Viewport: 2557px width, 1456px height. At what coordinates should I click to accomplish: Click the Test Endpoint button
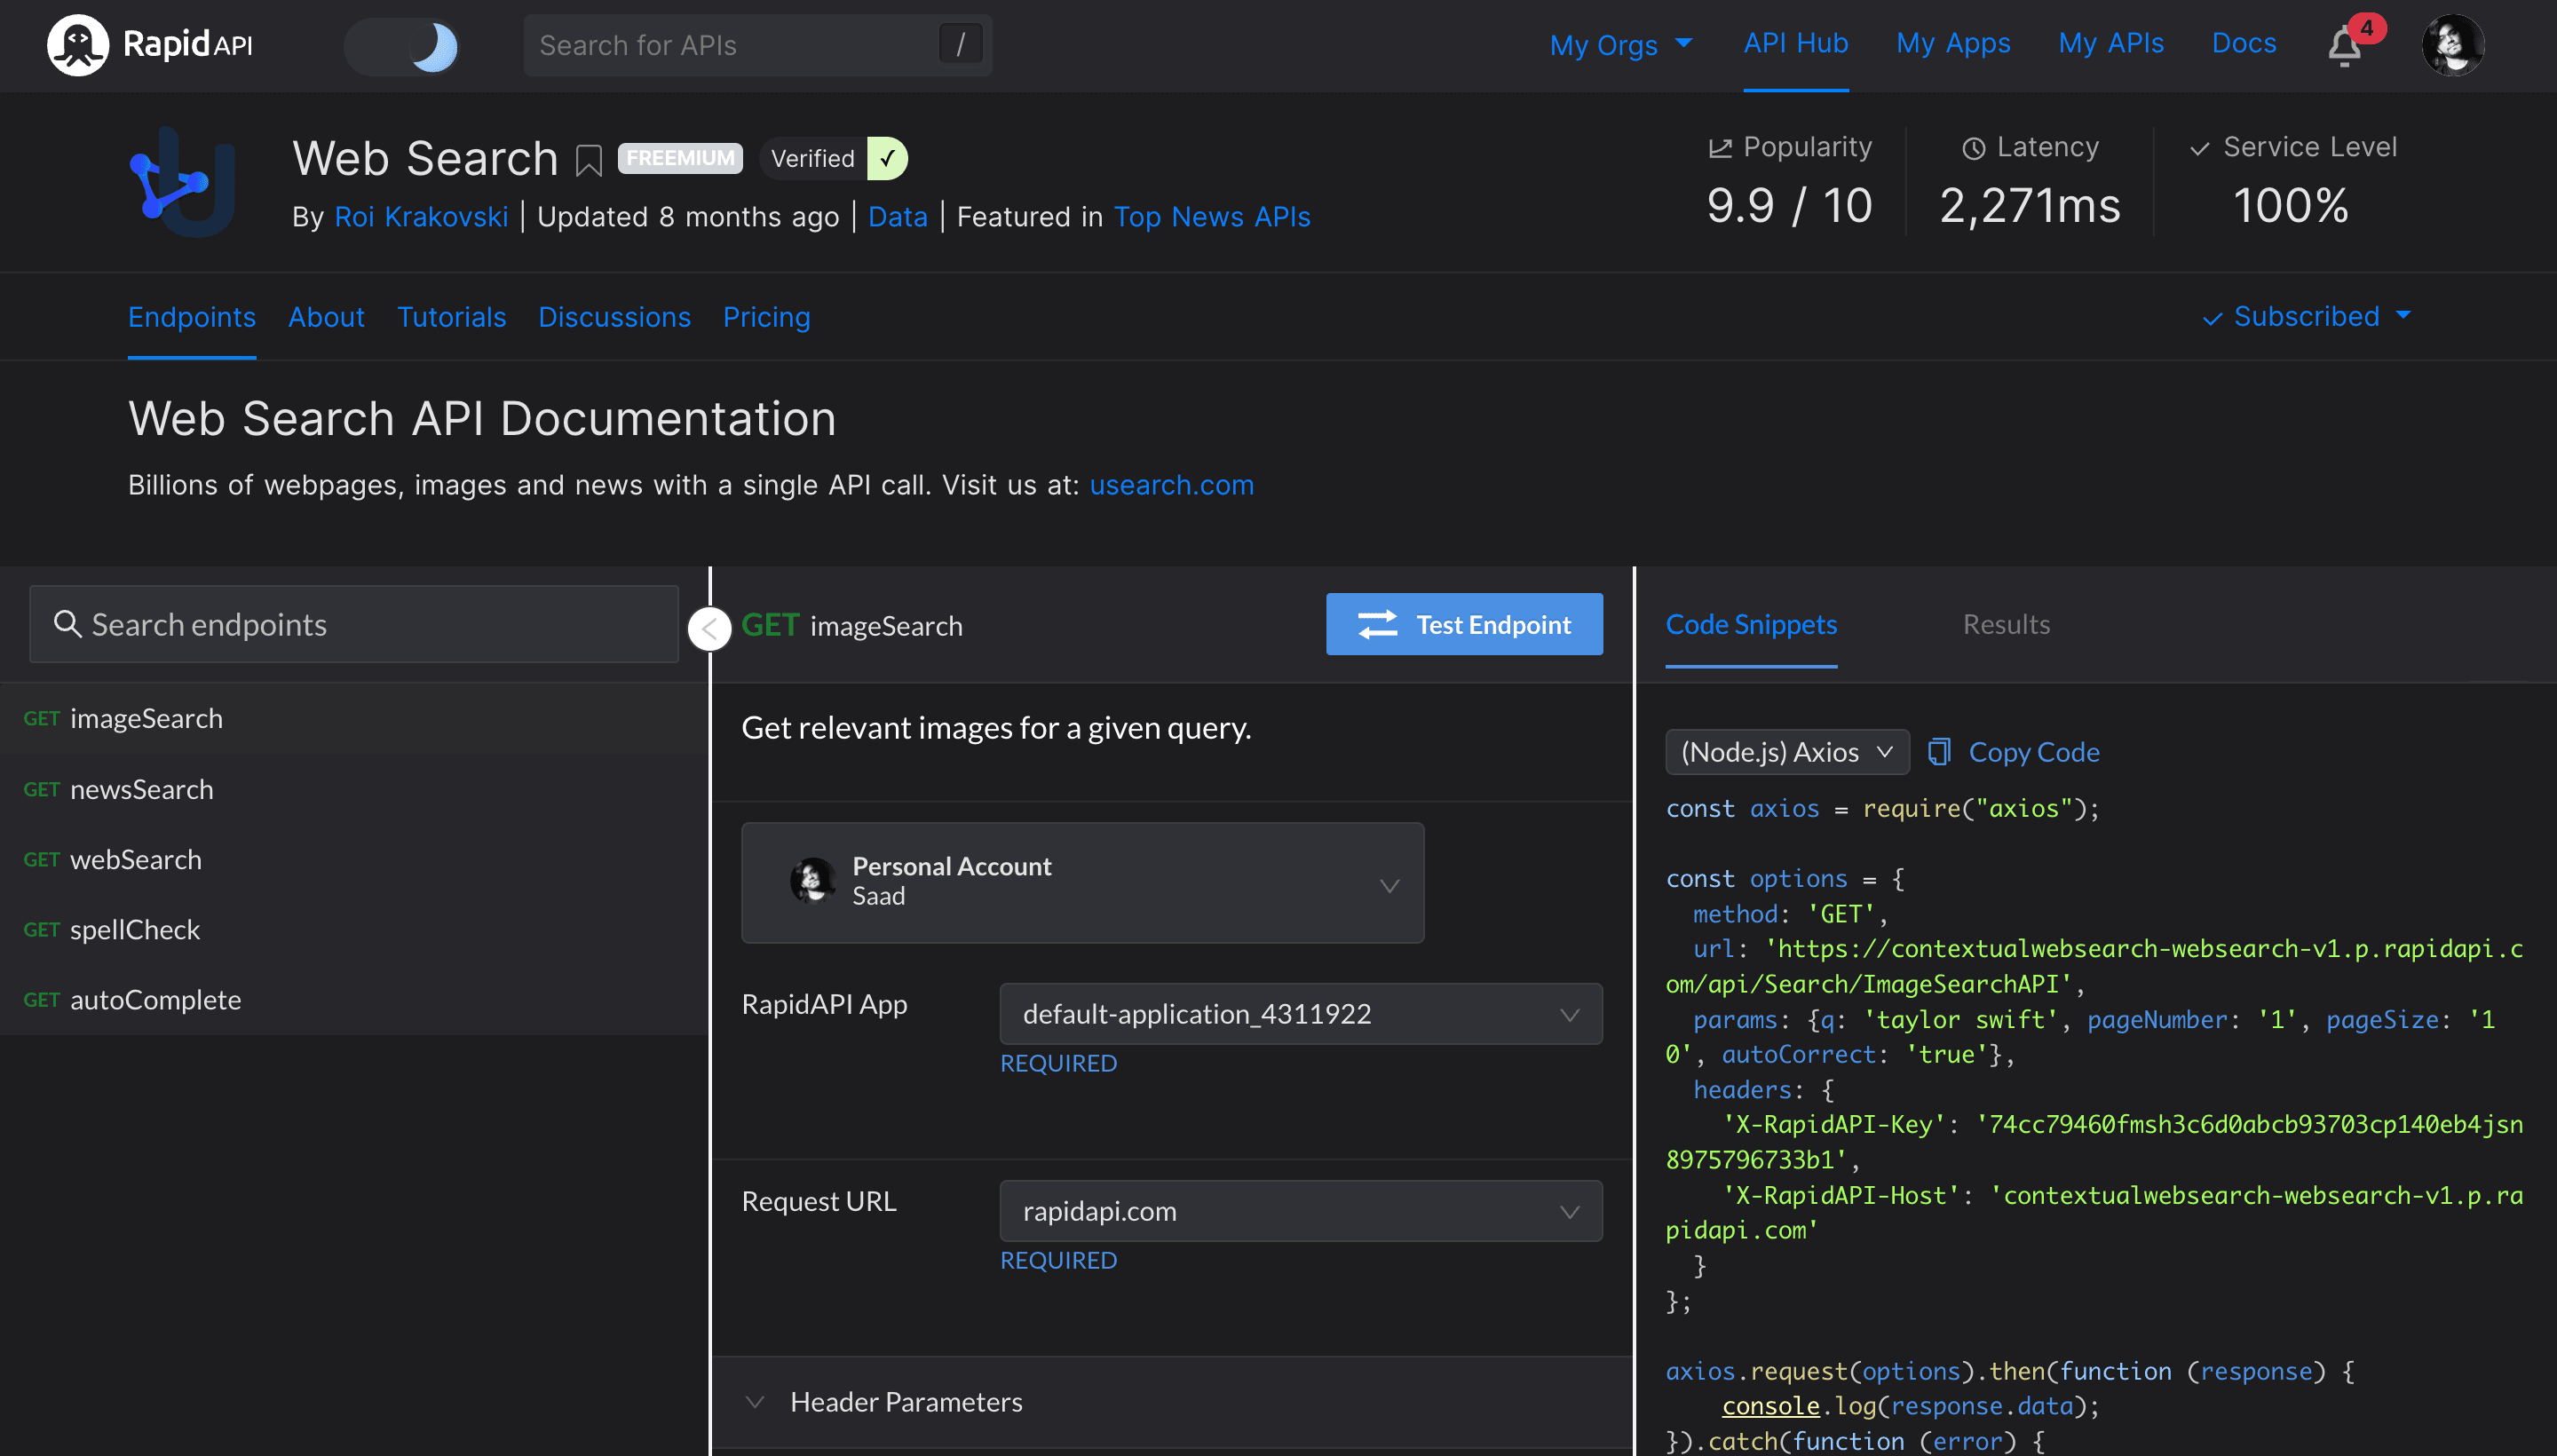pyautogui.click(x=1464, y=624)
